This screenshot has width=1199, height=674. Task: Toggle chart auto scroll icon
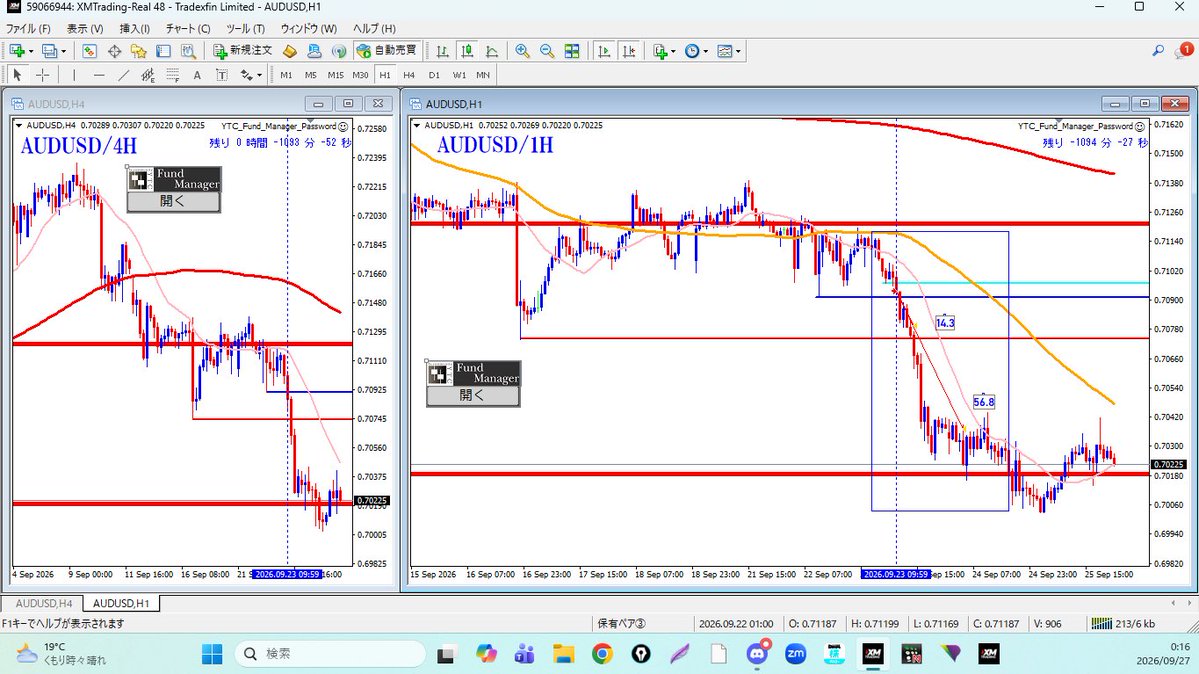pos(604,51)
